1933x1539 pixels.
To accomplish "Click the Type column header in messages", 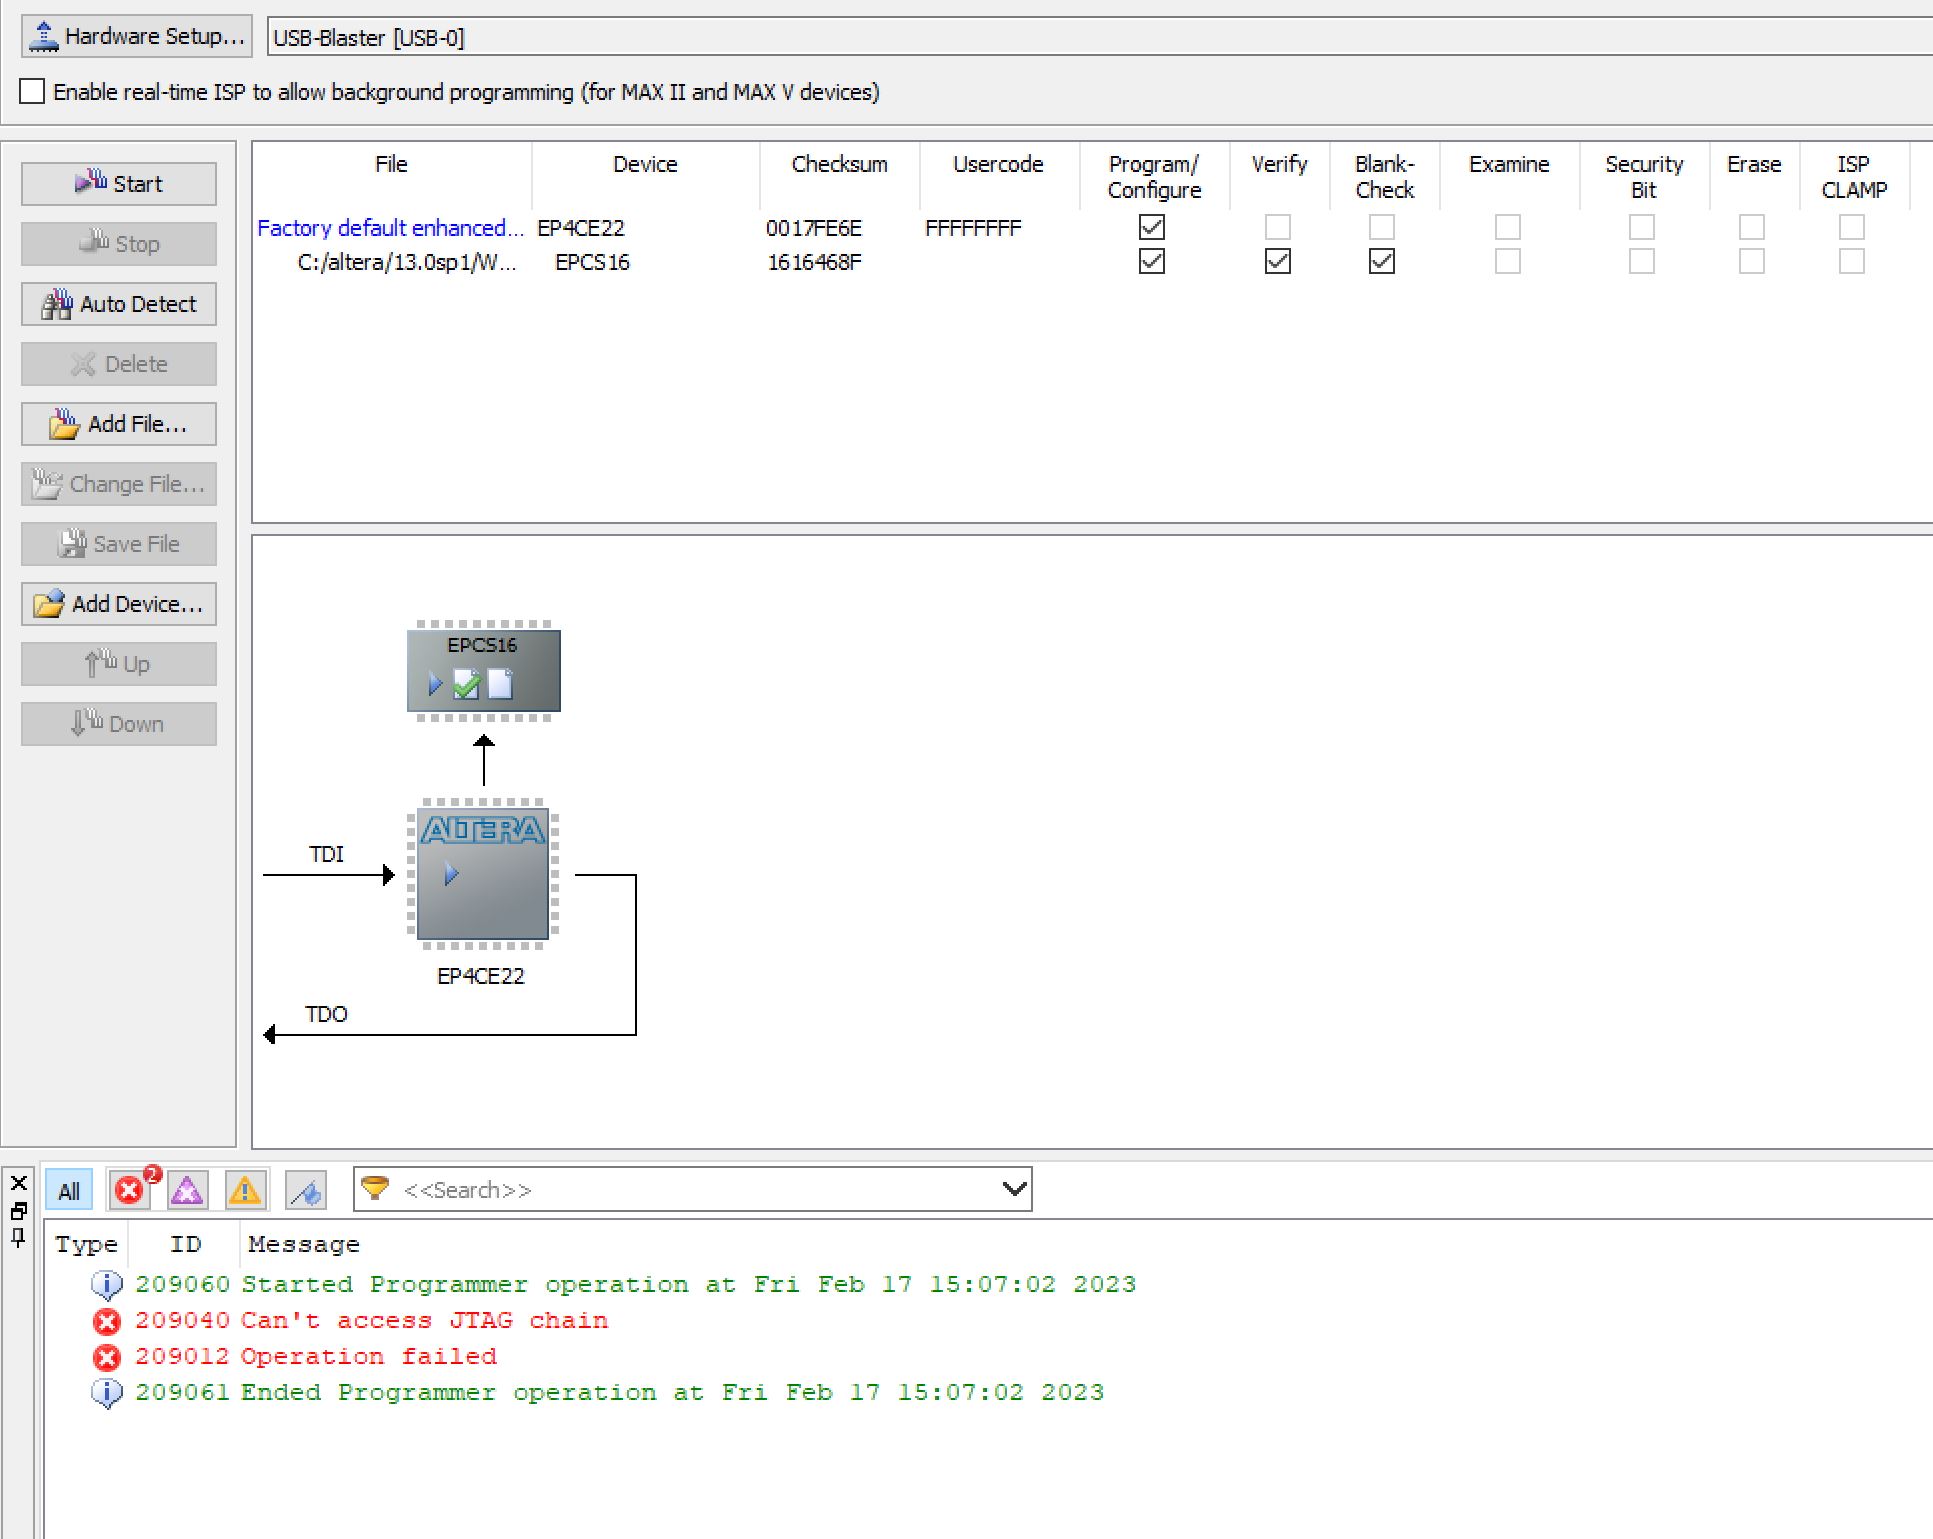I will click(x=86, y=1244).
